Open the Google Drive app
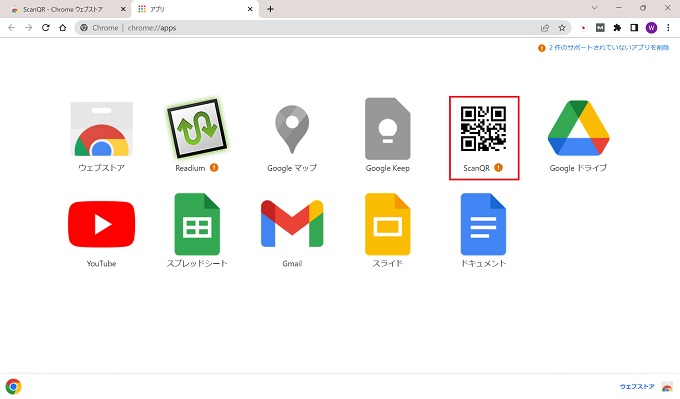680x399 pixels. pyautogui.click(x=579, y=128)
